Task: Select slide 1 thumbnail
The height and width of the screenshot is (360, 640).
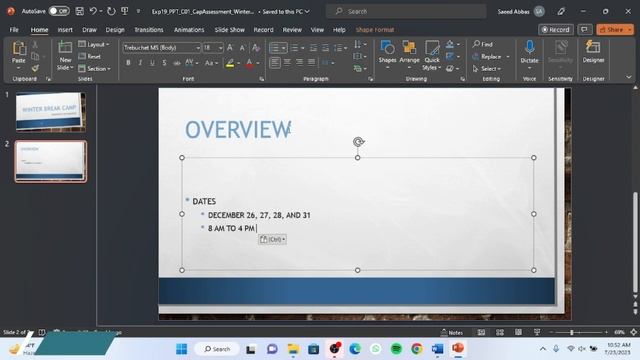Action: (x=51, y=111)
